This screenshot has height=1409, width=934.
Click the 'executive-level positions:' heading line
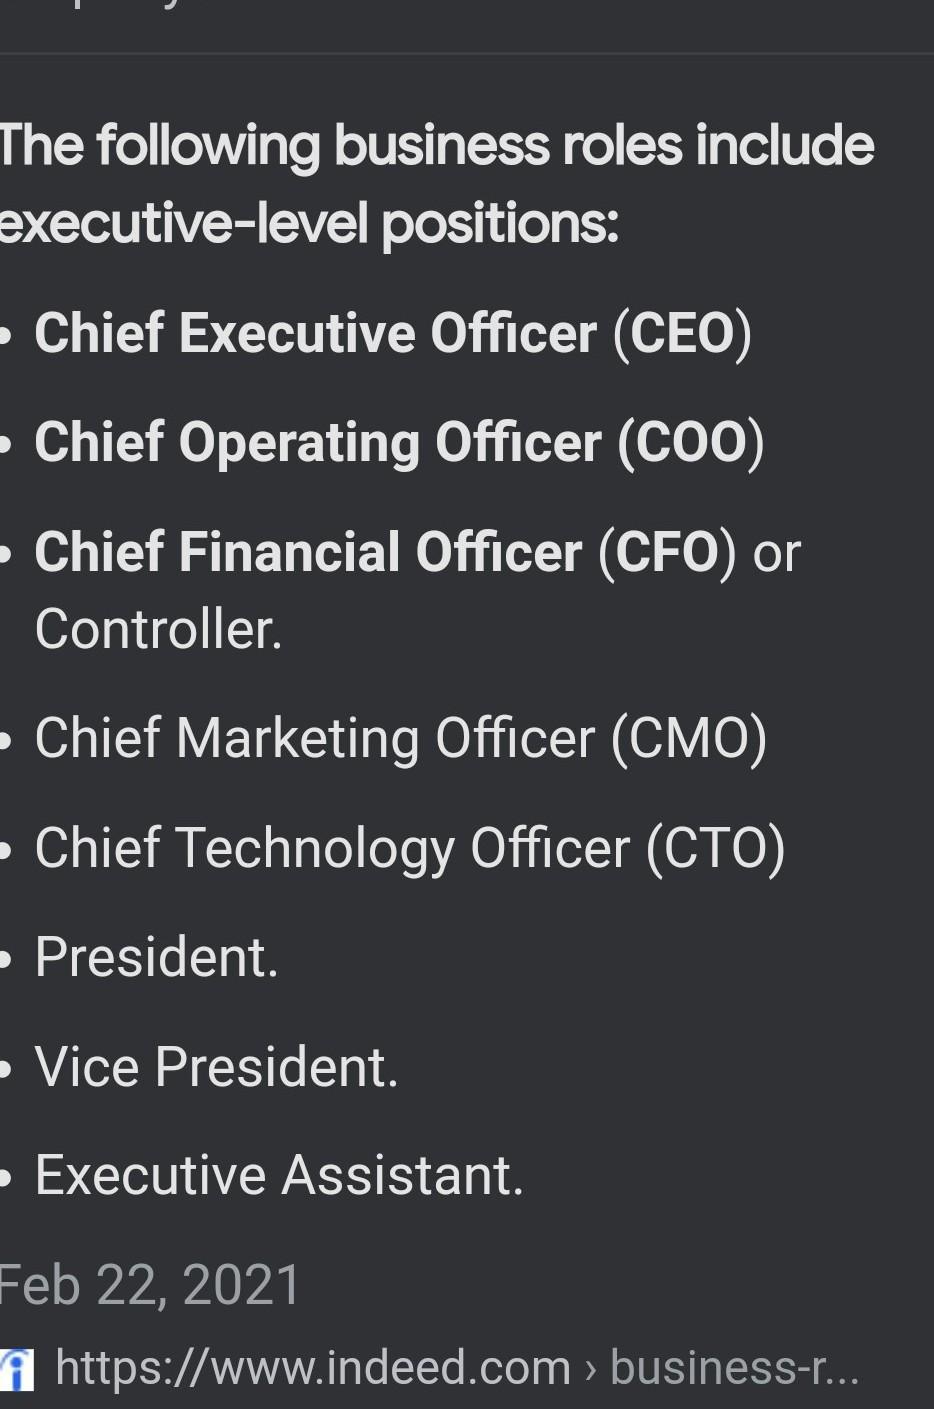(309, 223)
